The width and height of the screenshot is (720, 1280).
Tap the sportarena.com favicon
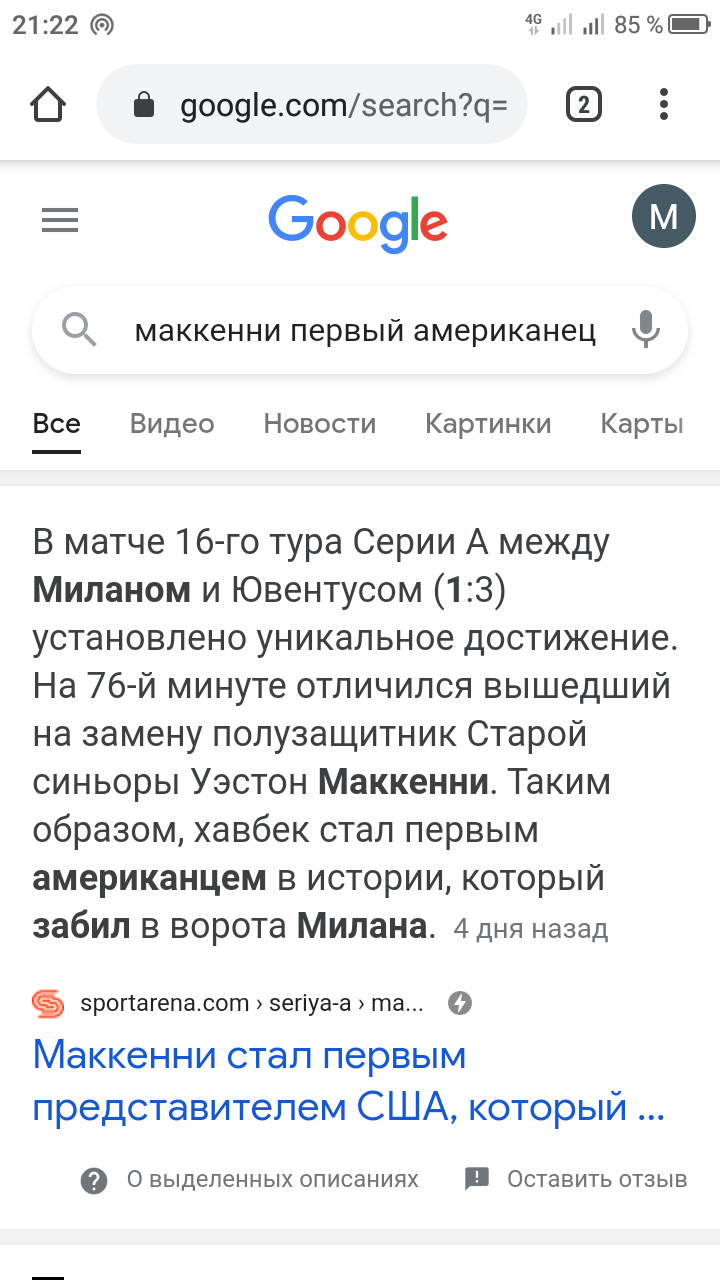[49, 1003]
